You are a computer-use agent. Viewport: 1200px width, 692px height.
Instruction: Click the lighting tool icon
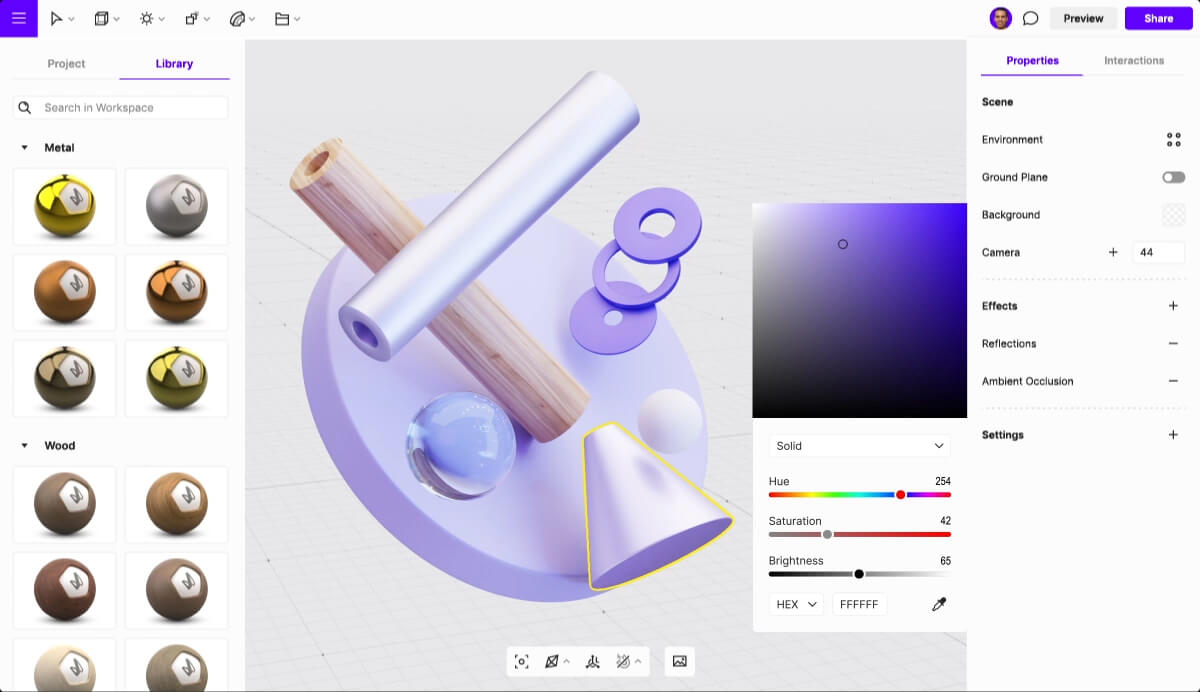pyautogui.click(x=146, y=18)
